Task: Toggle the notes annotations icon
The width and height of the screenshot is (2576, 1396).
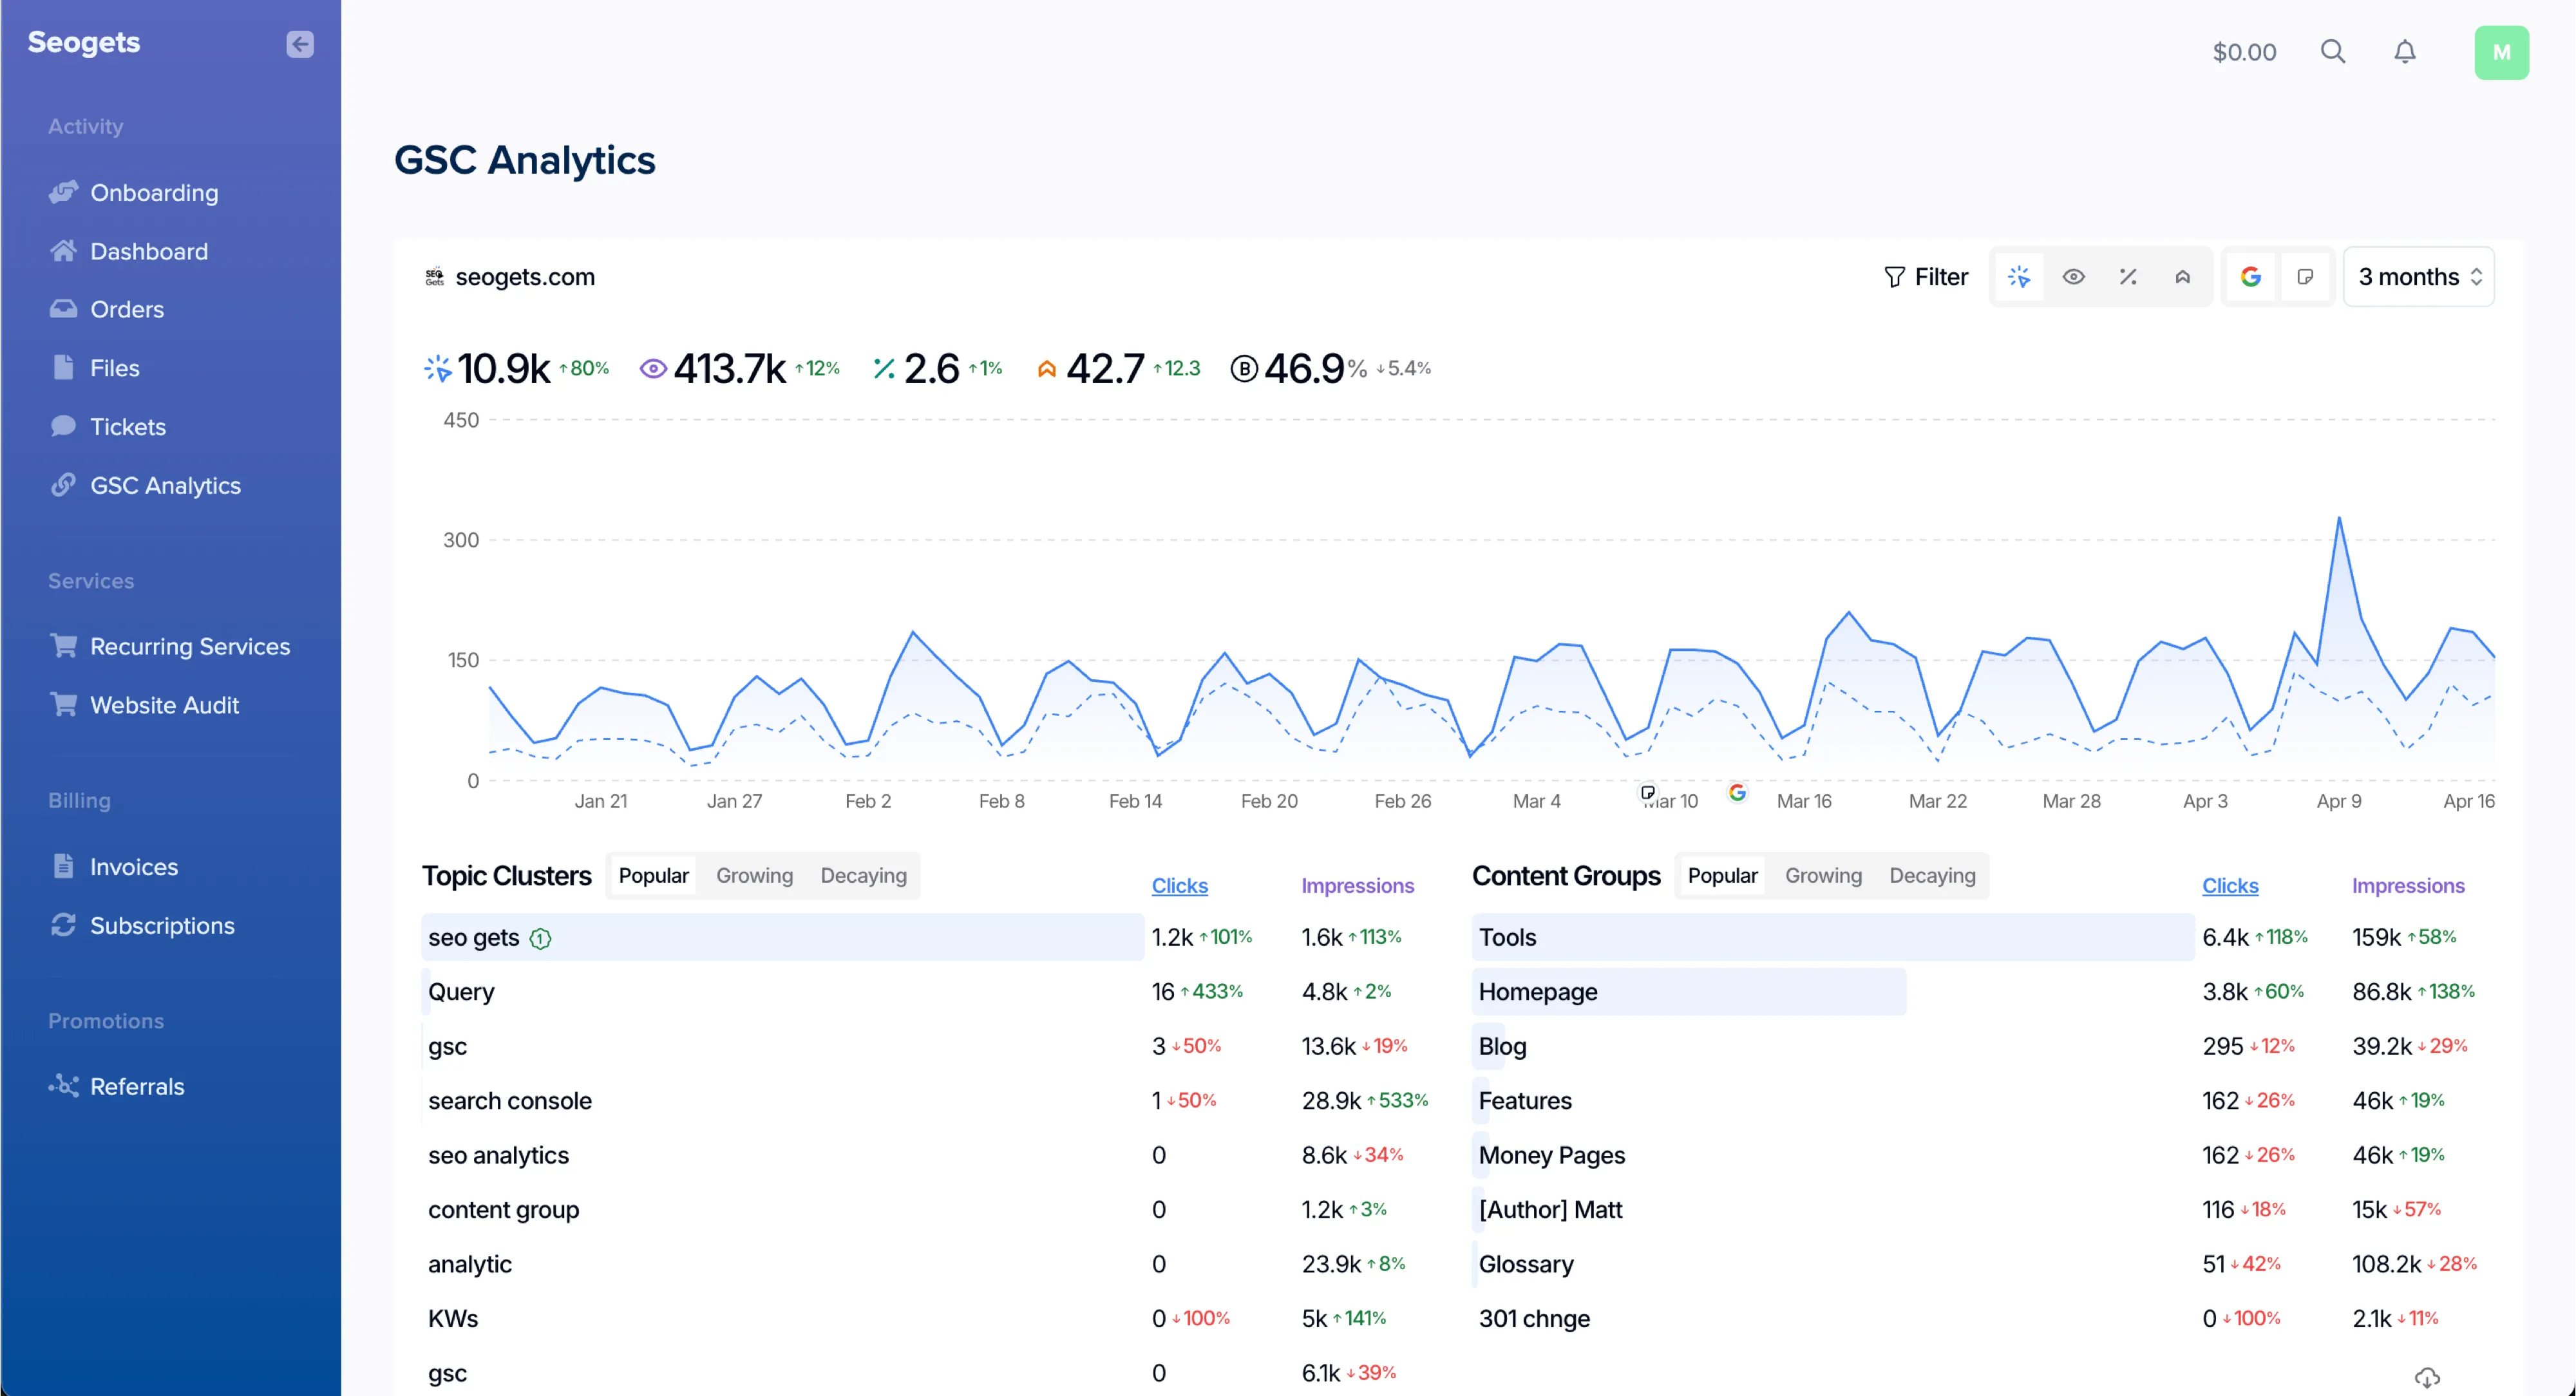Action: click(2305, 277)
